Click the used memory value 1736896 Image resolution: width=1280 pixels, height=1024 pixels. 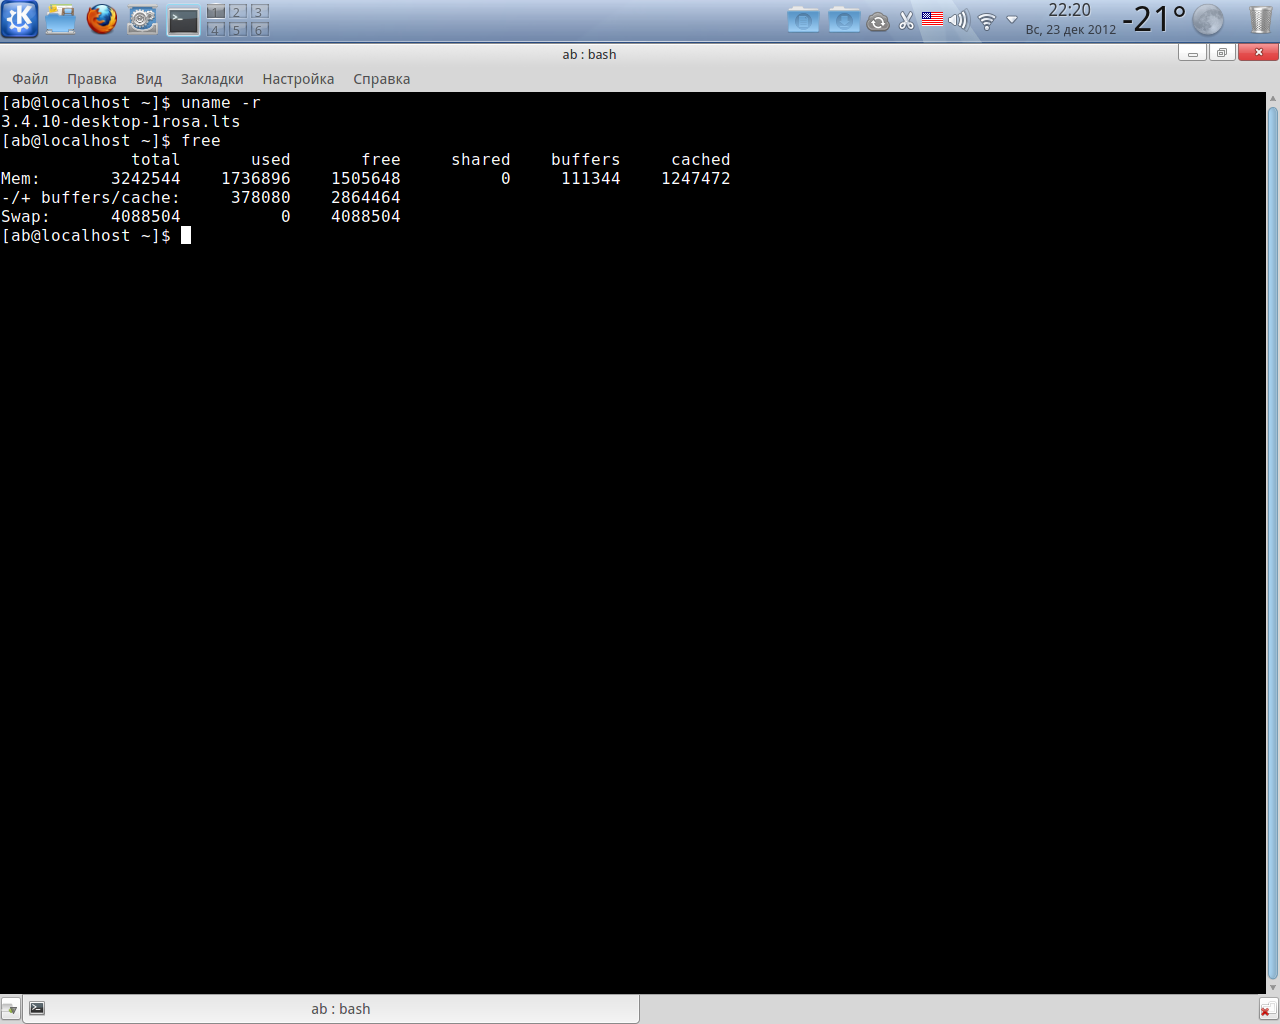click(x=256, y=179)
